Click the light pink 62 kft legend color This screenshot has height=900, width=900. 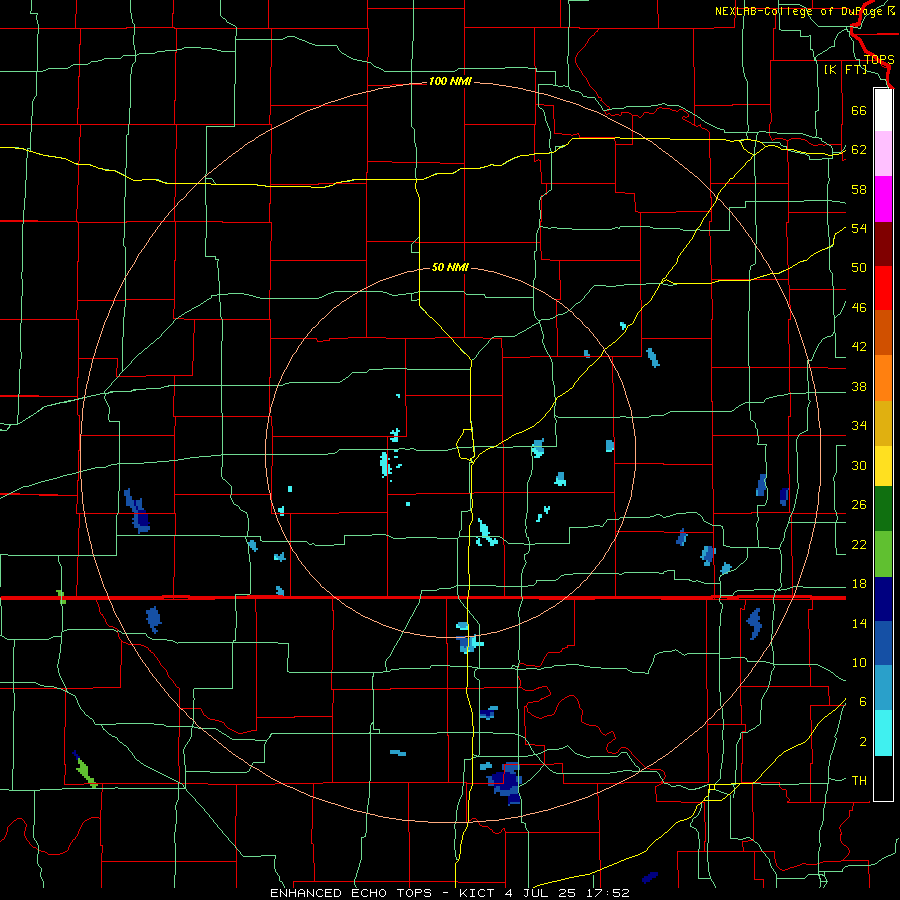(x=883, y=153)
